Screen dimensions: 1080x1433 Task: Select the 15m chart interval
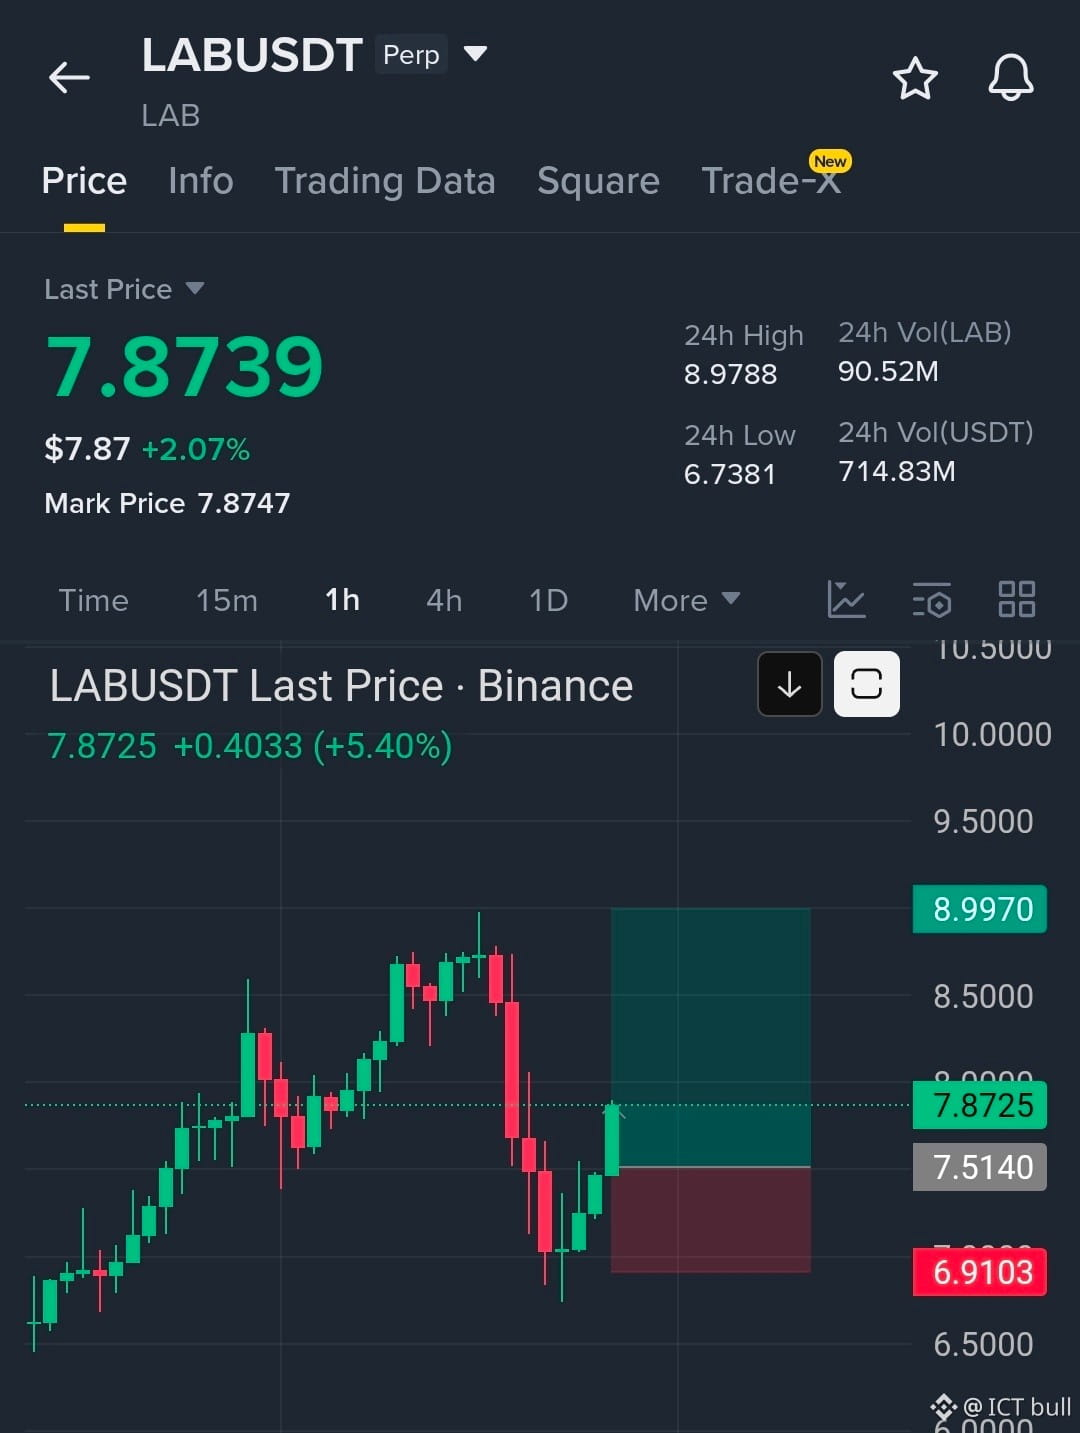[227, 600]
